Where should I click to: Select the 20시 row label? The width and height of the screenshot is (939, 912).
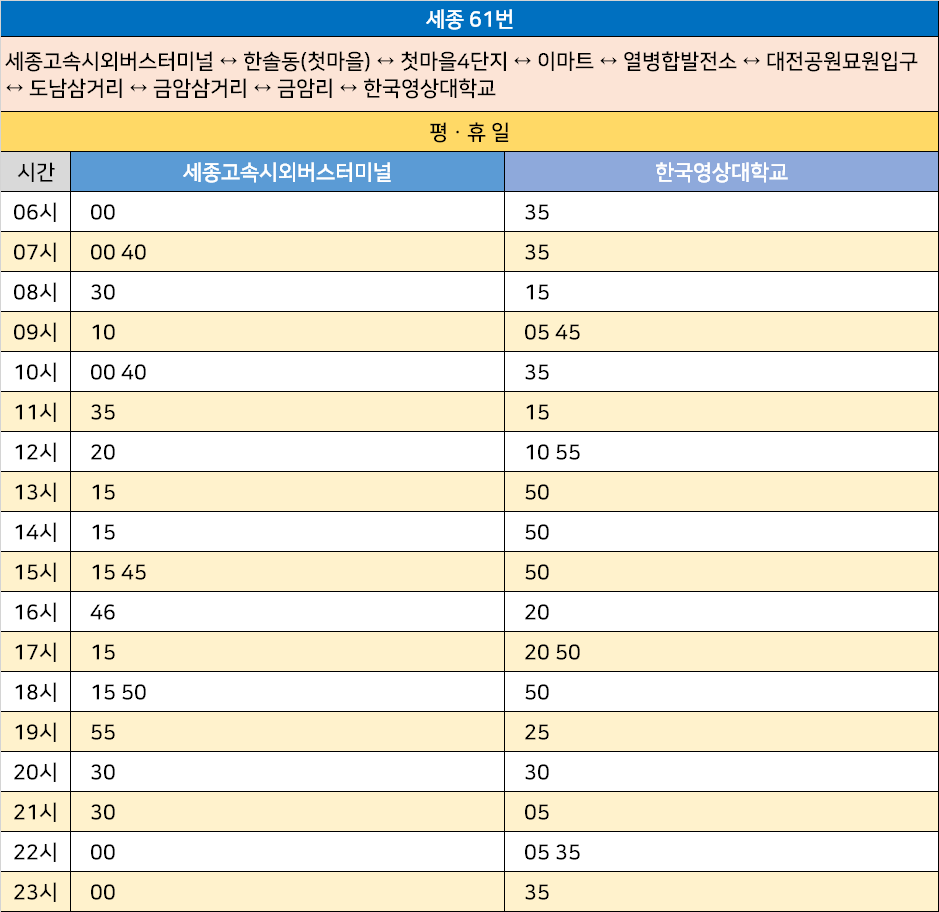(36, 772)
